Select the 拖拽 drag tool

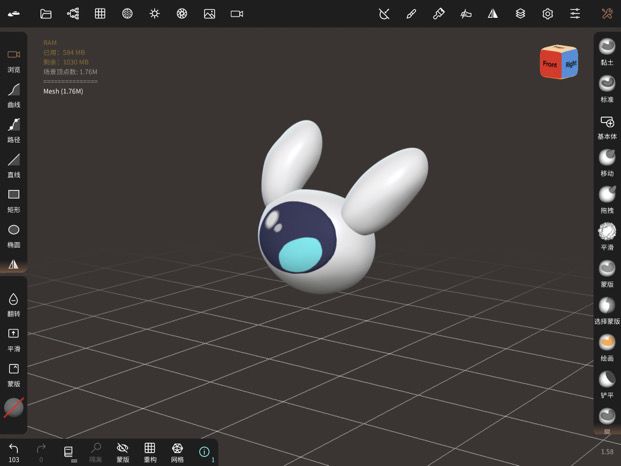(x=607, y=200)
